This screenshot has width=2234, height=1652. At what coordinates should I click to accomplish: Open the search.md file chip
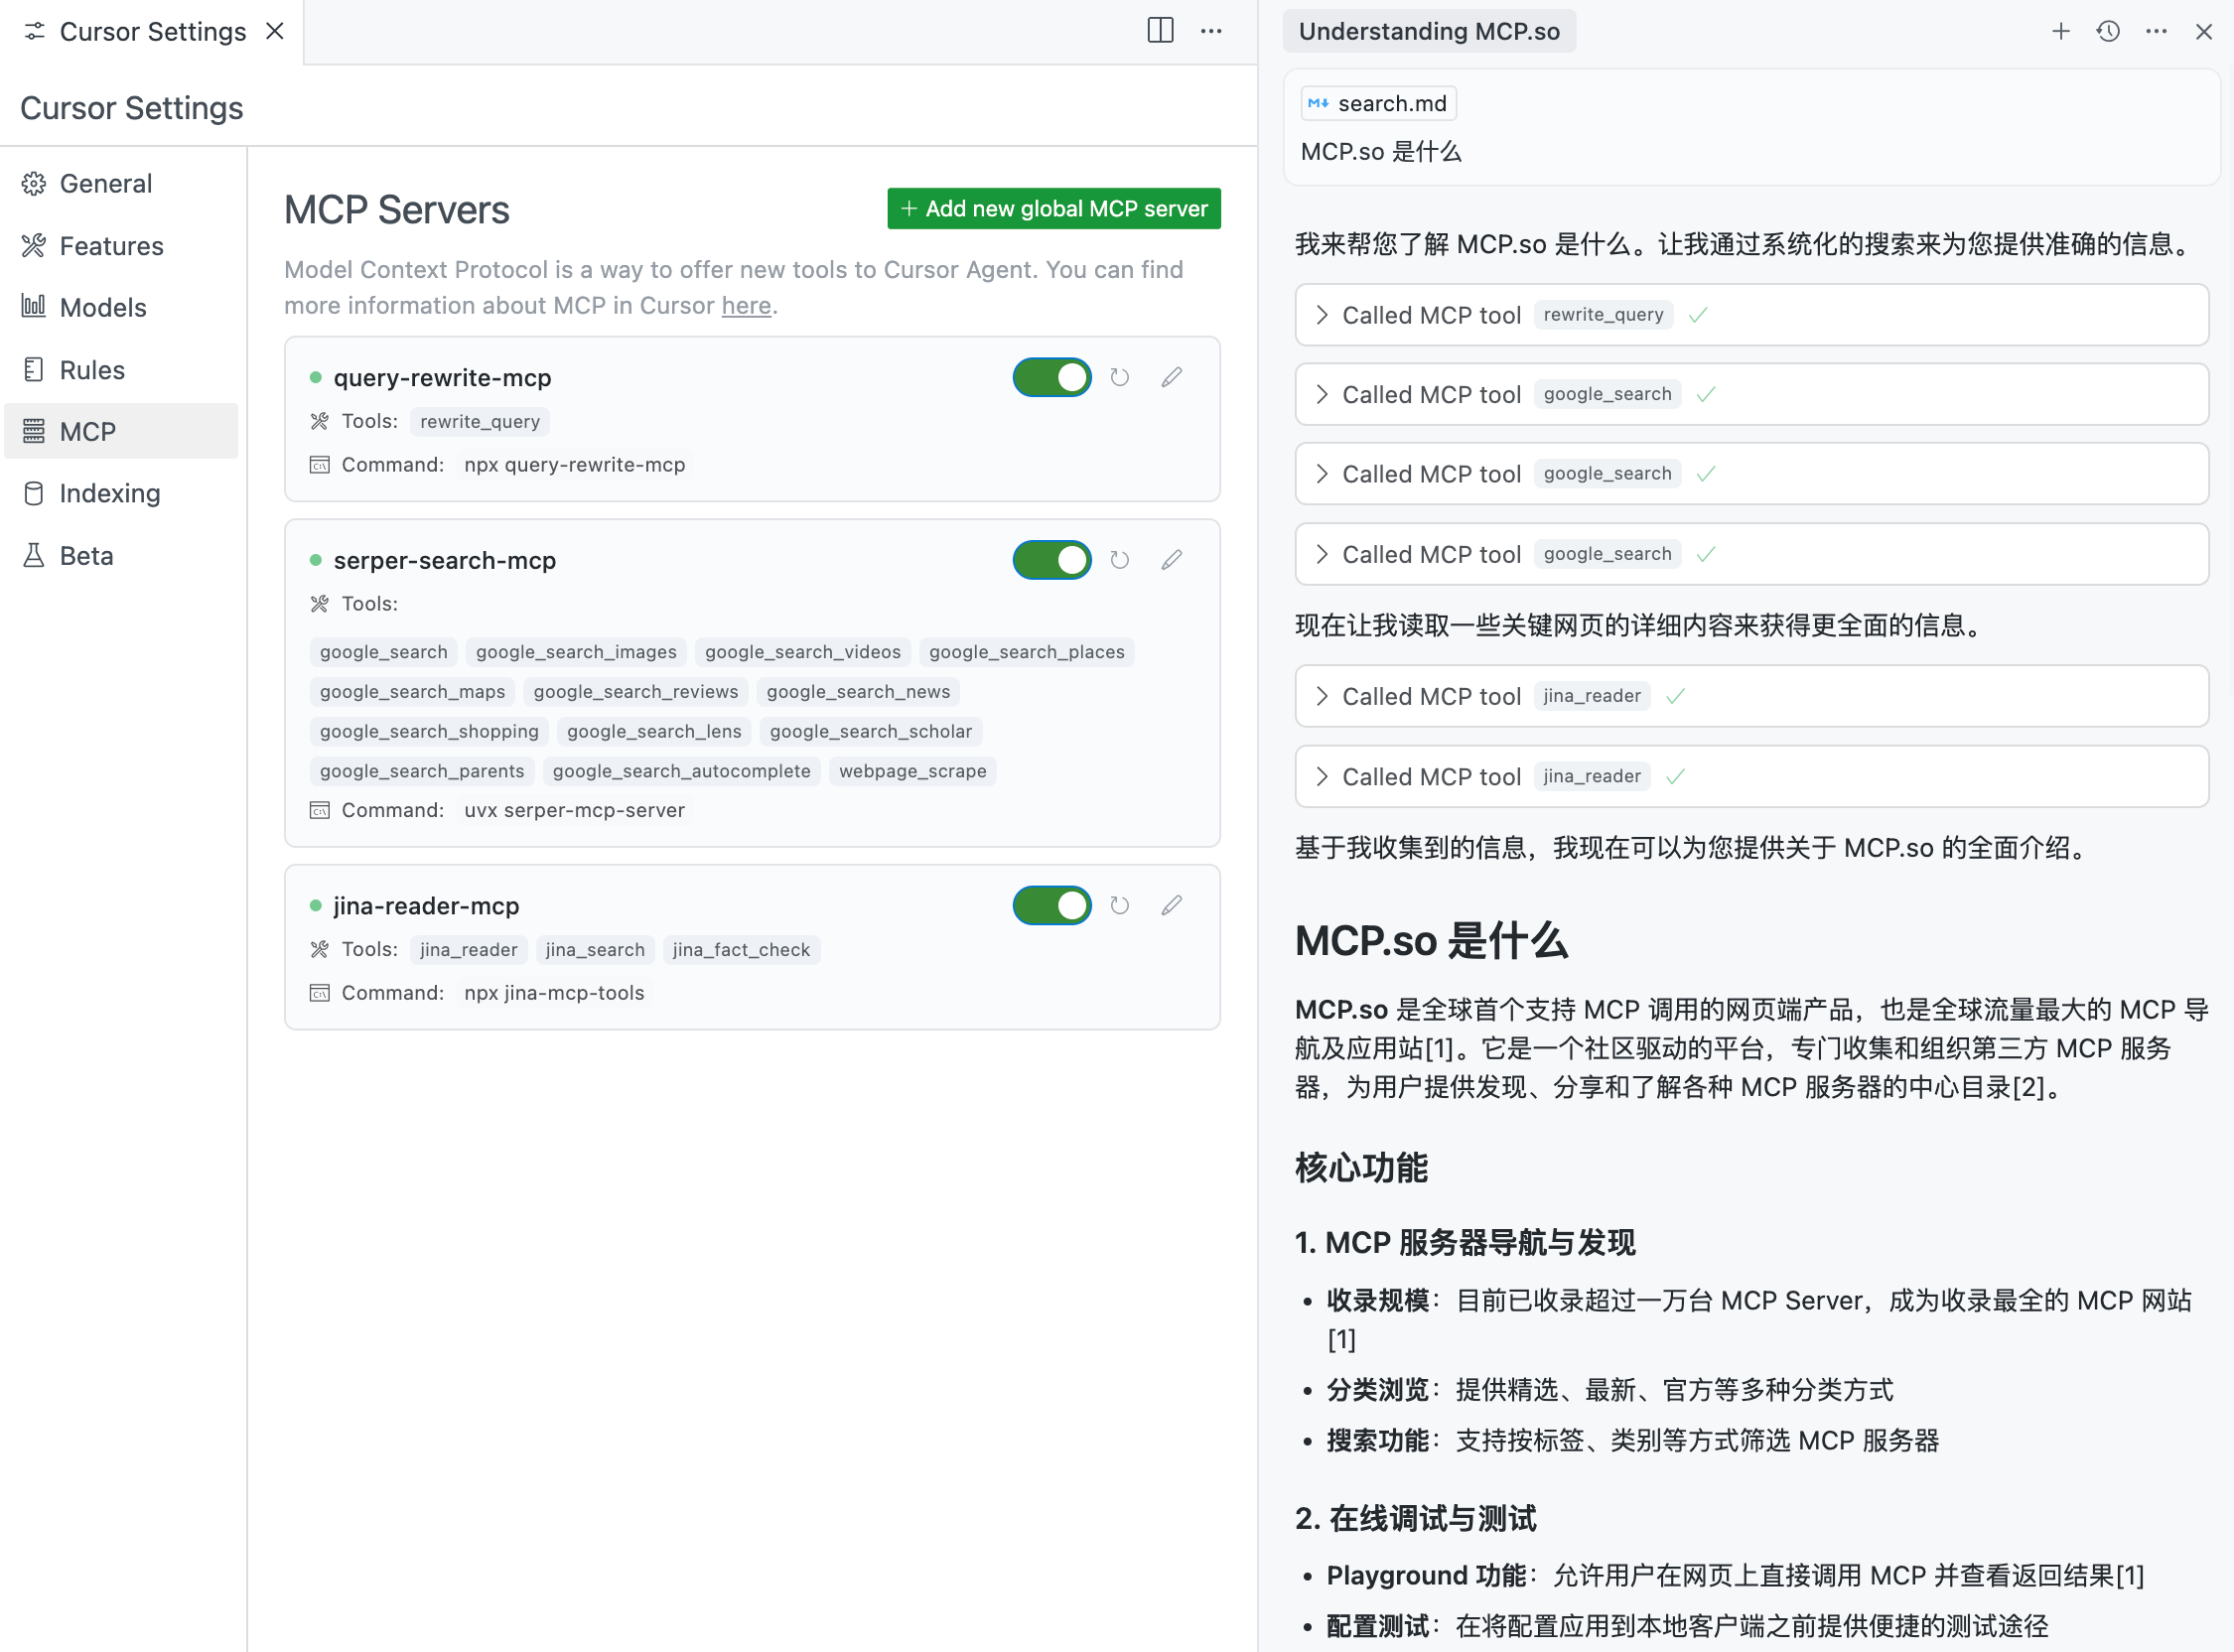pos(1378,104)
